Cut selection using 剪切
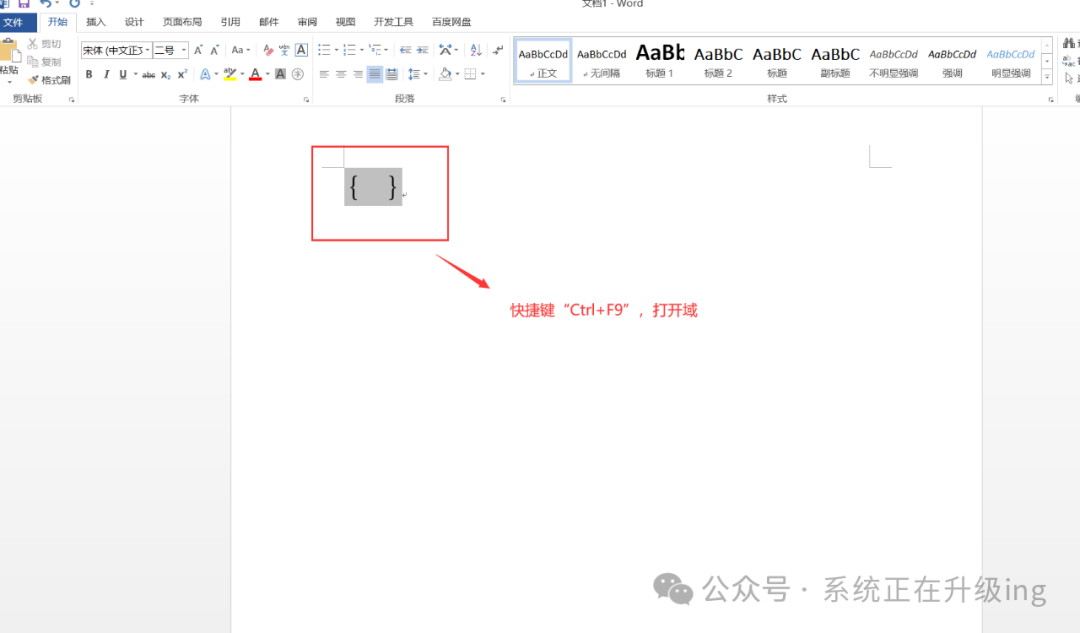This screenshot has width=1080, height=633. pos(45,43)
